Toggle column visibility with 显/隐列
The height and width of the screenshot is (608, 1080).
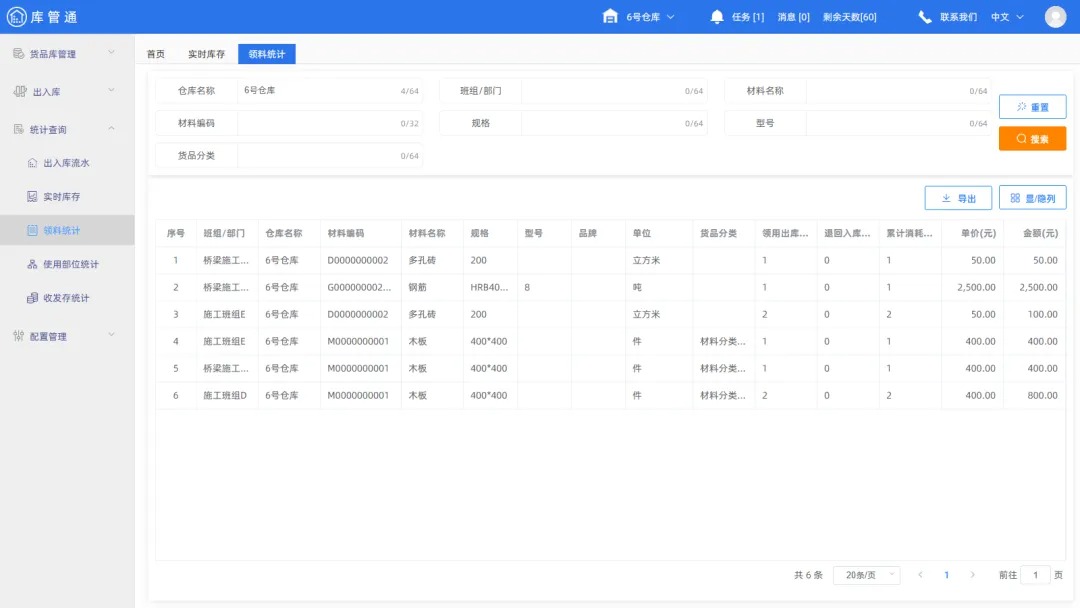tap(1033, 198)
